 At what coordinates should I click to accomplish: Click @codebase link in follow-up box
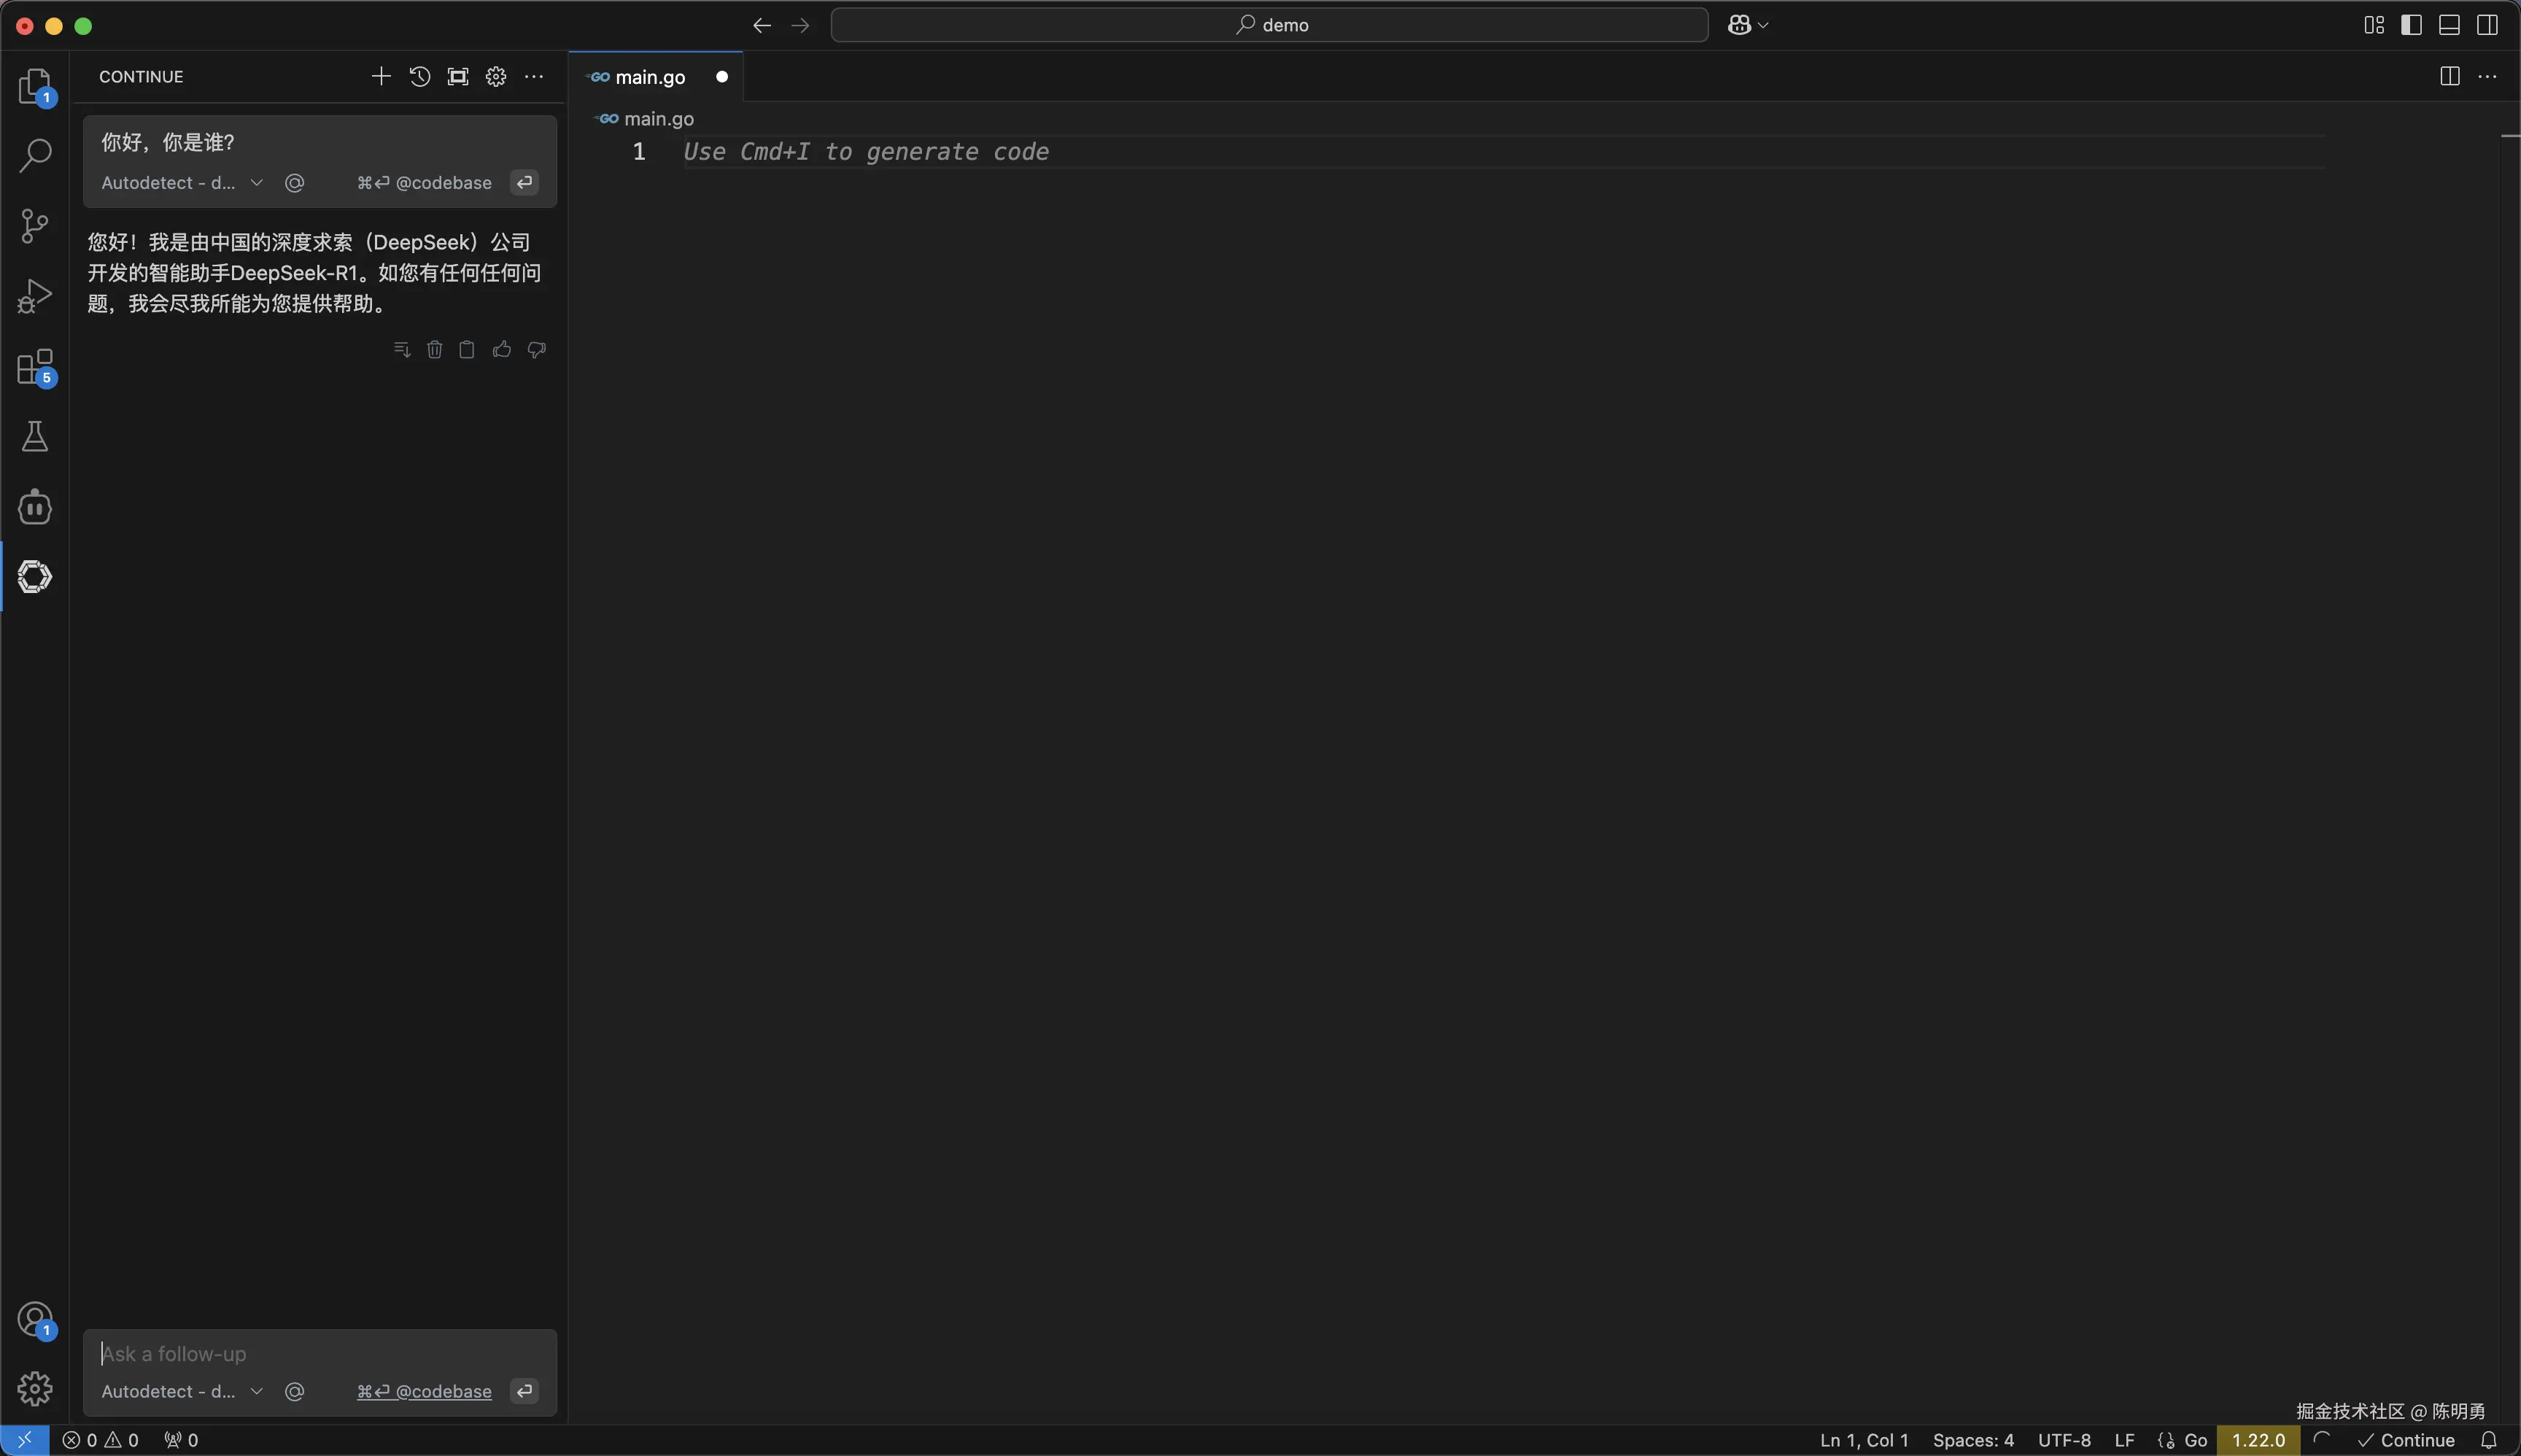[x=443, y=1392]
